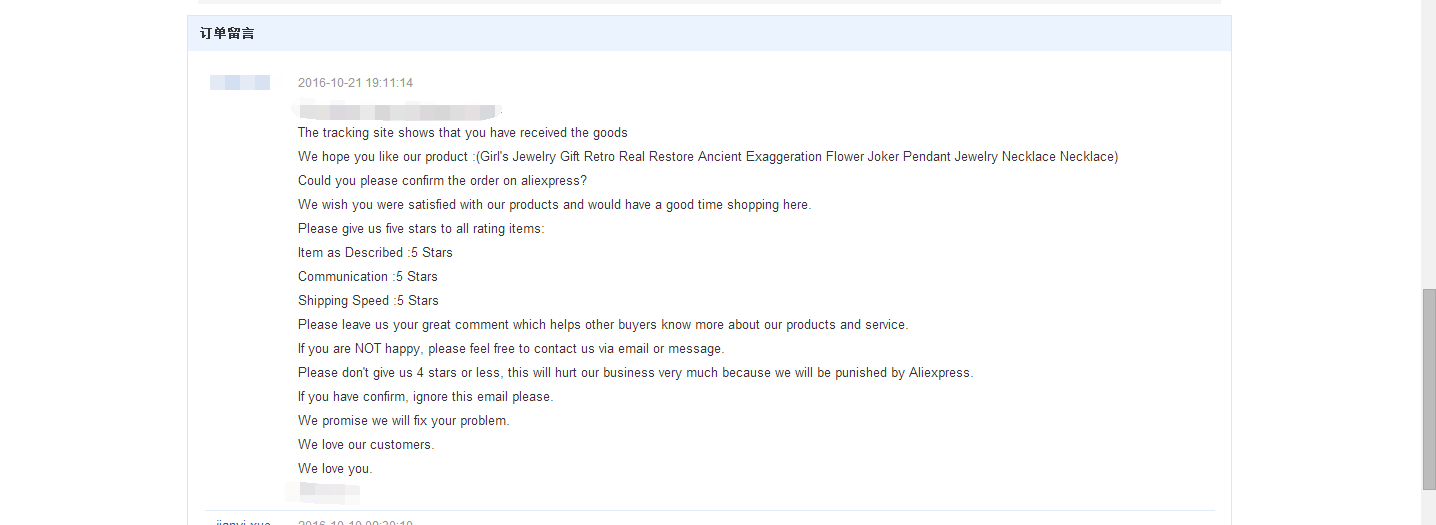
Task: Click the blurred greeting line above message
Action: coord(398,110)
